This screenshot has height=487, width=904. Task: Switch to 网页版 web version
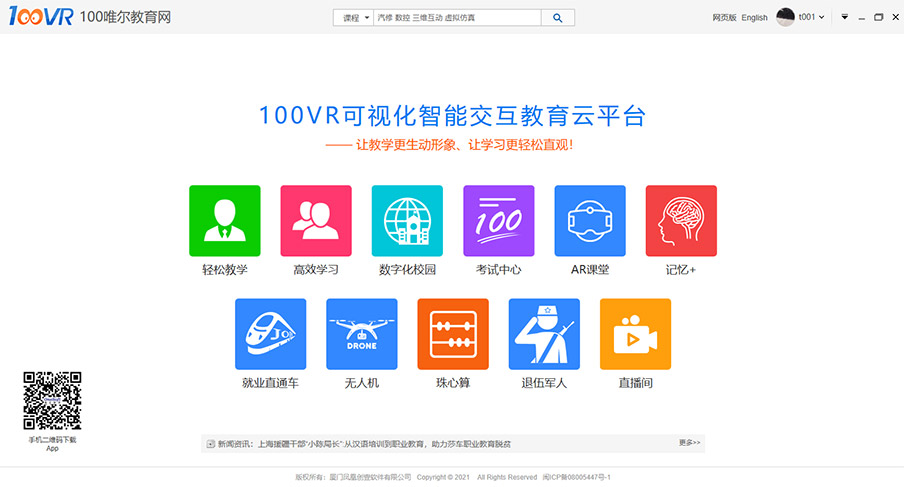[x=724, y=18]
